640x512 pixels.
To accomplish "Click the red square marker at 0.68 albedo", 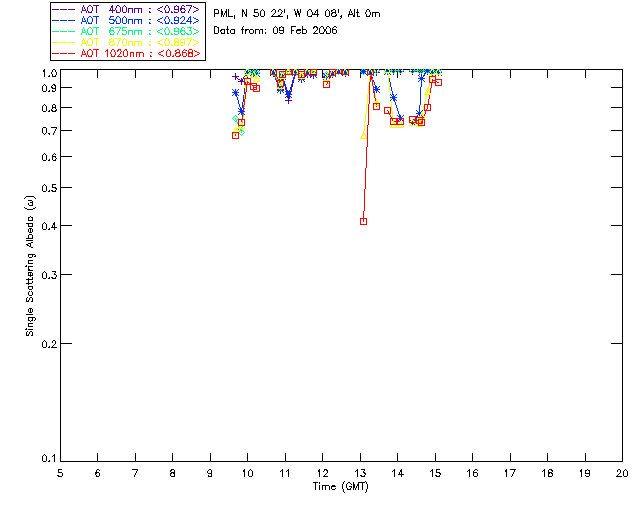I will (x=235, y=135).
